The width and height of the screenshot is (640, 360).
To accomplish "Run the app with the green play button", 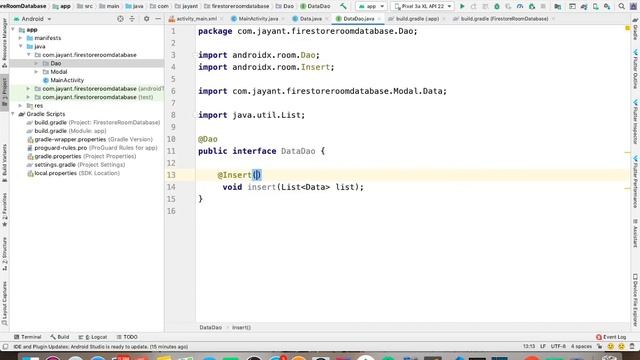I will pyautogui.click(x=462, y=6).
